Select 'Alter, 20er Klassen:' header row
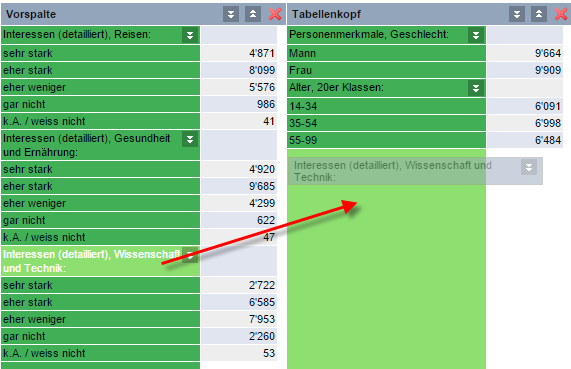Image resolution: width=571 pixels, height=369 pixels. [386, 88]
